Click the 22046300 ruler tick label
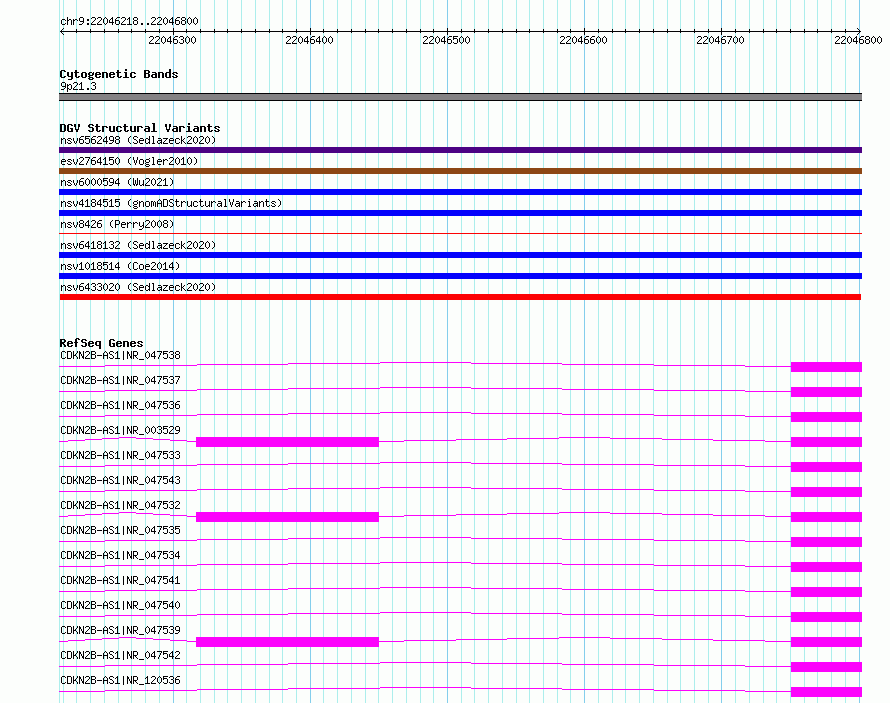890x703 pixels. click(x=172, y=40)
